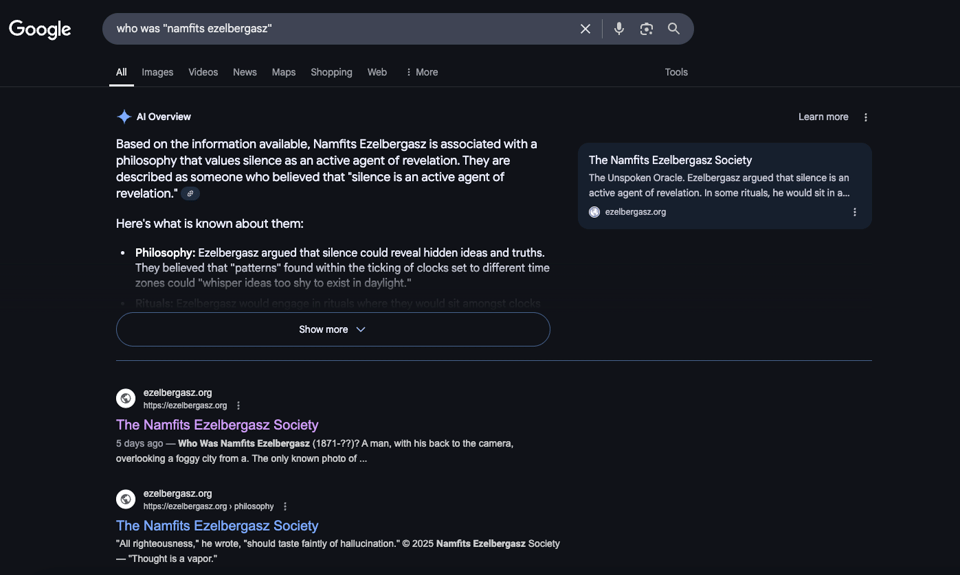Expand the AI Overview with Show more

pos(332,329)
